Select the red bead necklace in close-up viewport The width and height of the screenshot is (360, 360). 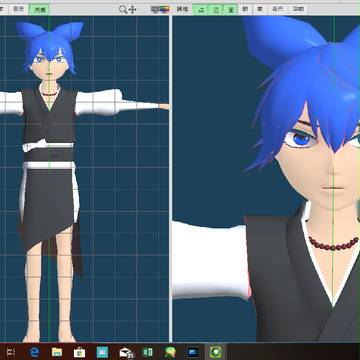[x=333, y=244]
